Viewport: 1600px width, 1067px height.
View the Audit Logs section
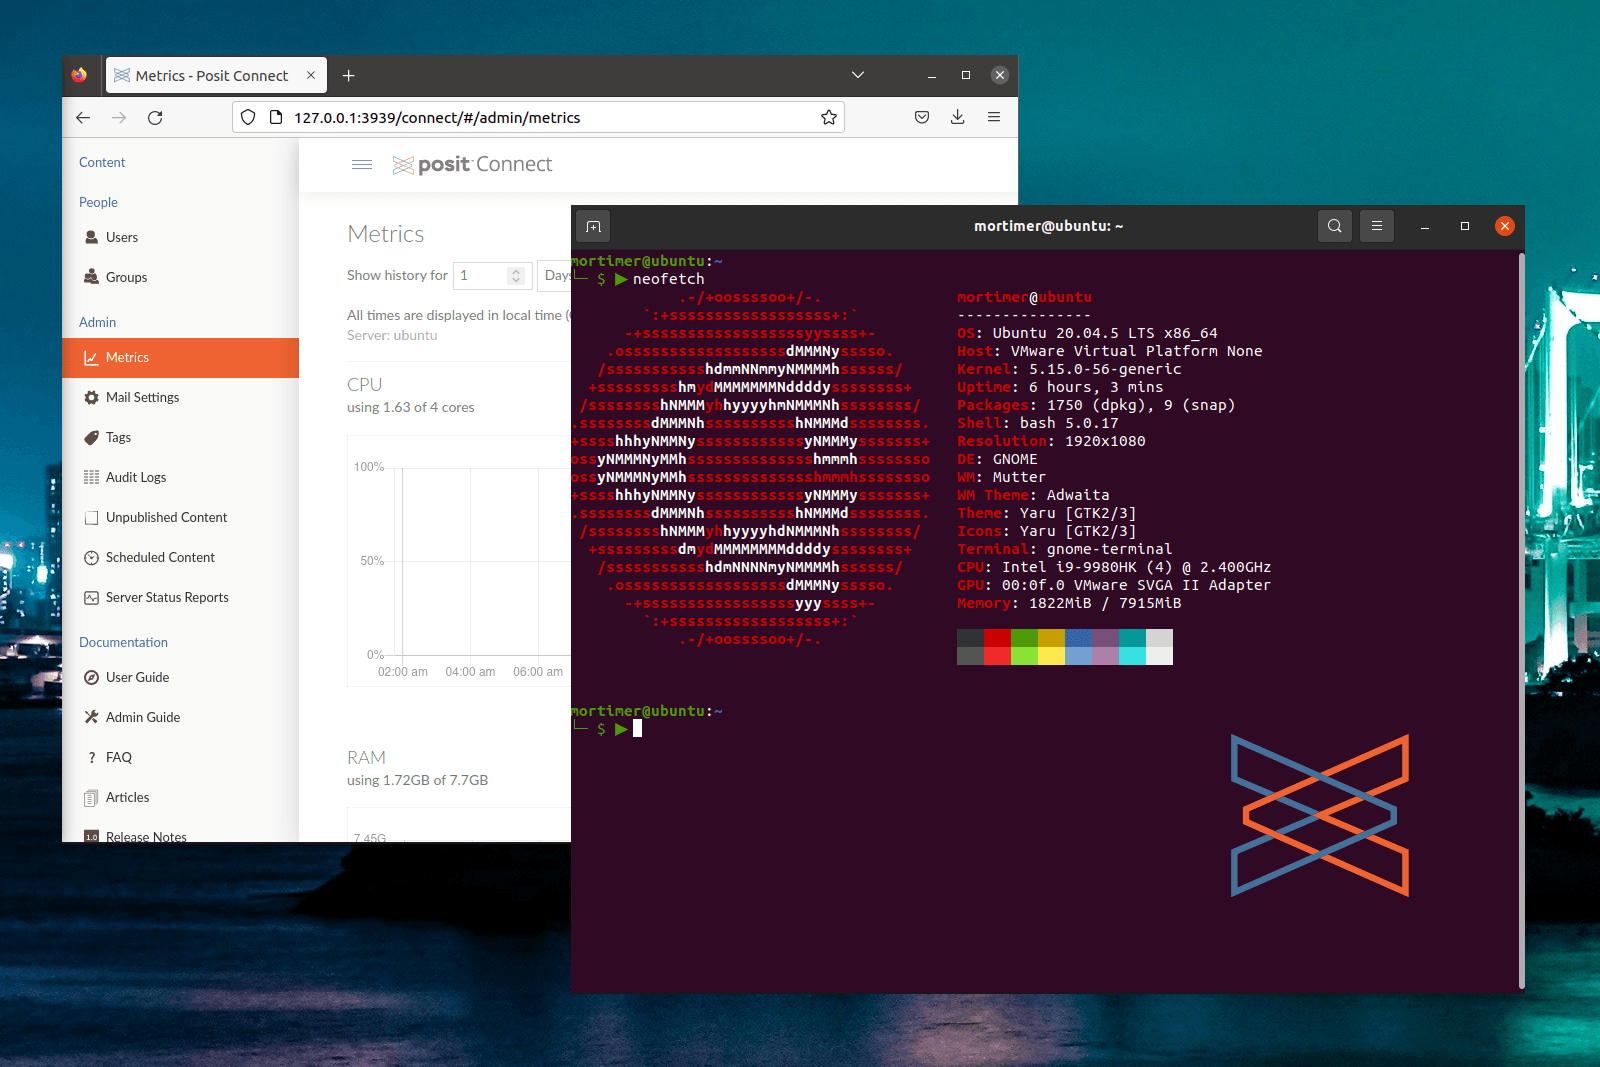pyautogui.click(x=136, y=477)
